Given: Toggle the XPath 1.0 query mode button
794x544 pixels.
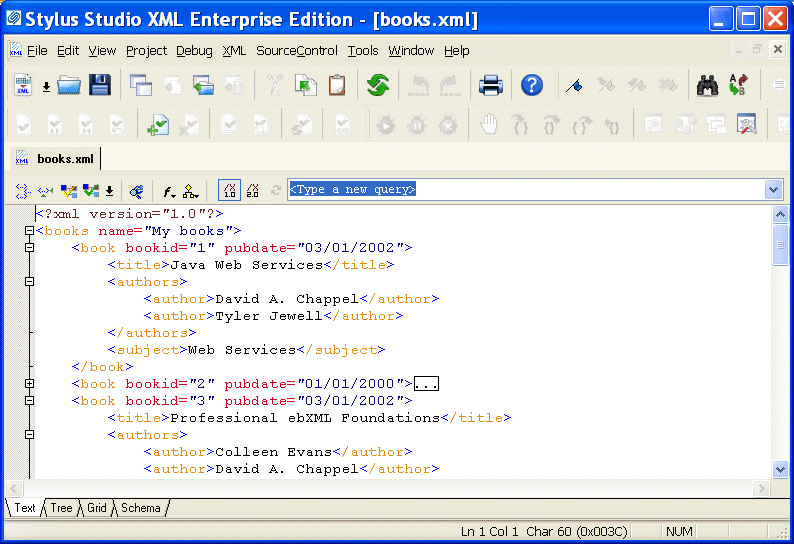Looking at the screenshot, I should click(229, 190).
